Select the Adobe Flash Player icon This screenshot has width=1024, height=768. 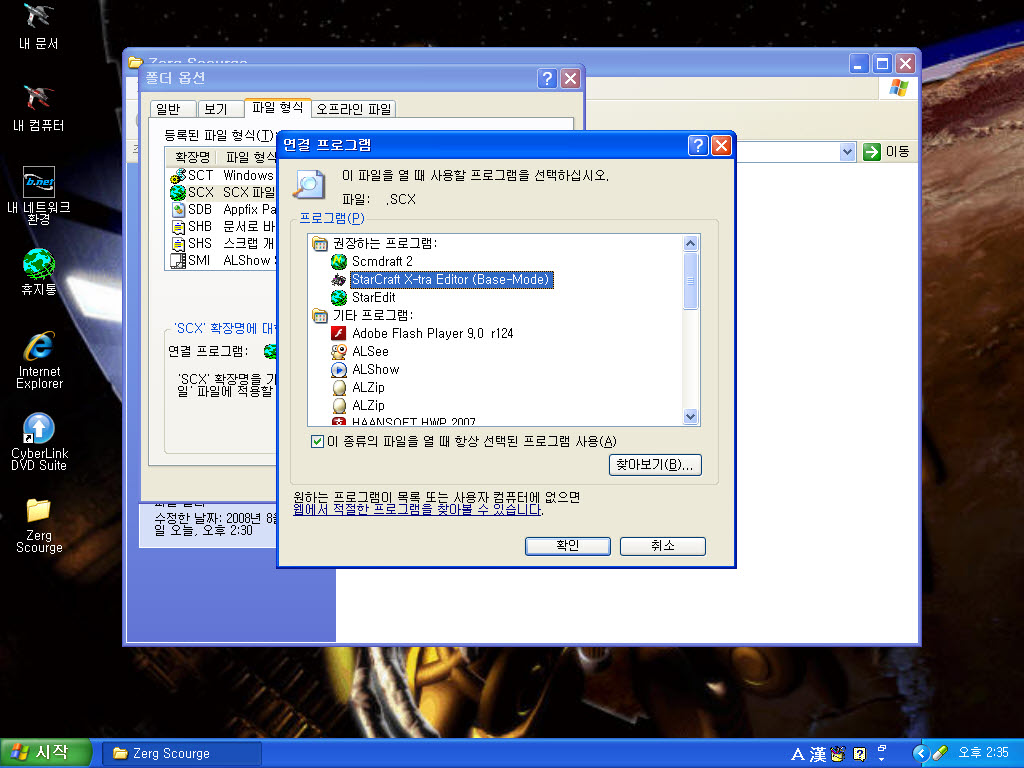(x=338, y=333)
